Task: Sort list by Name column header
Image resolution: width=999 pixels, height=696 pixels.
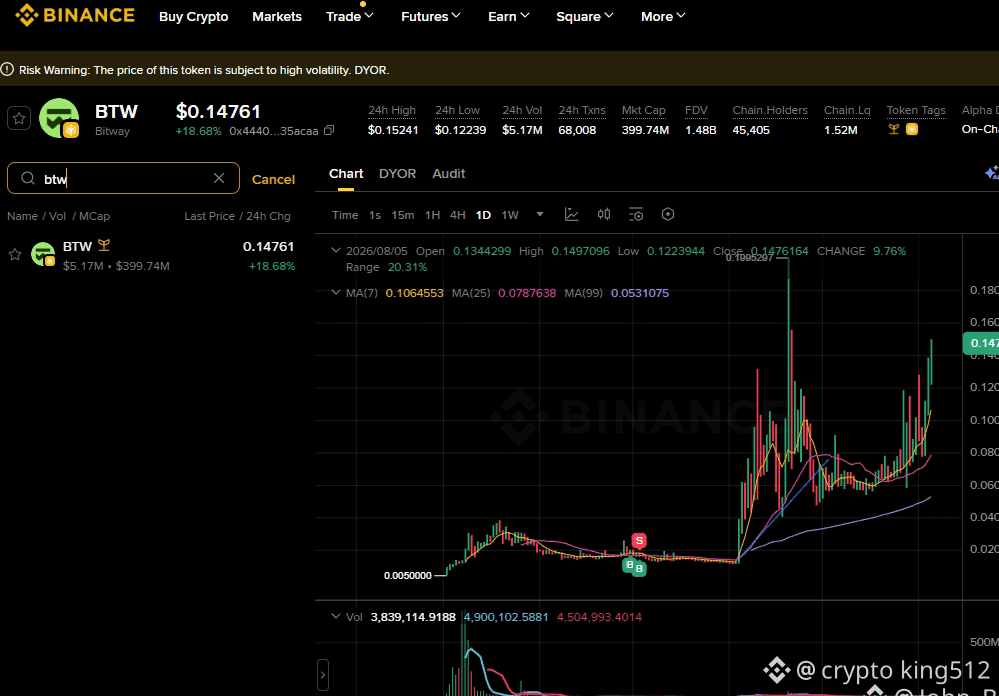Action: (x=22, y=216)
